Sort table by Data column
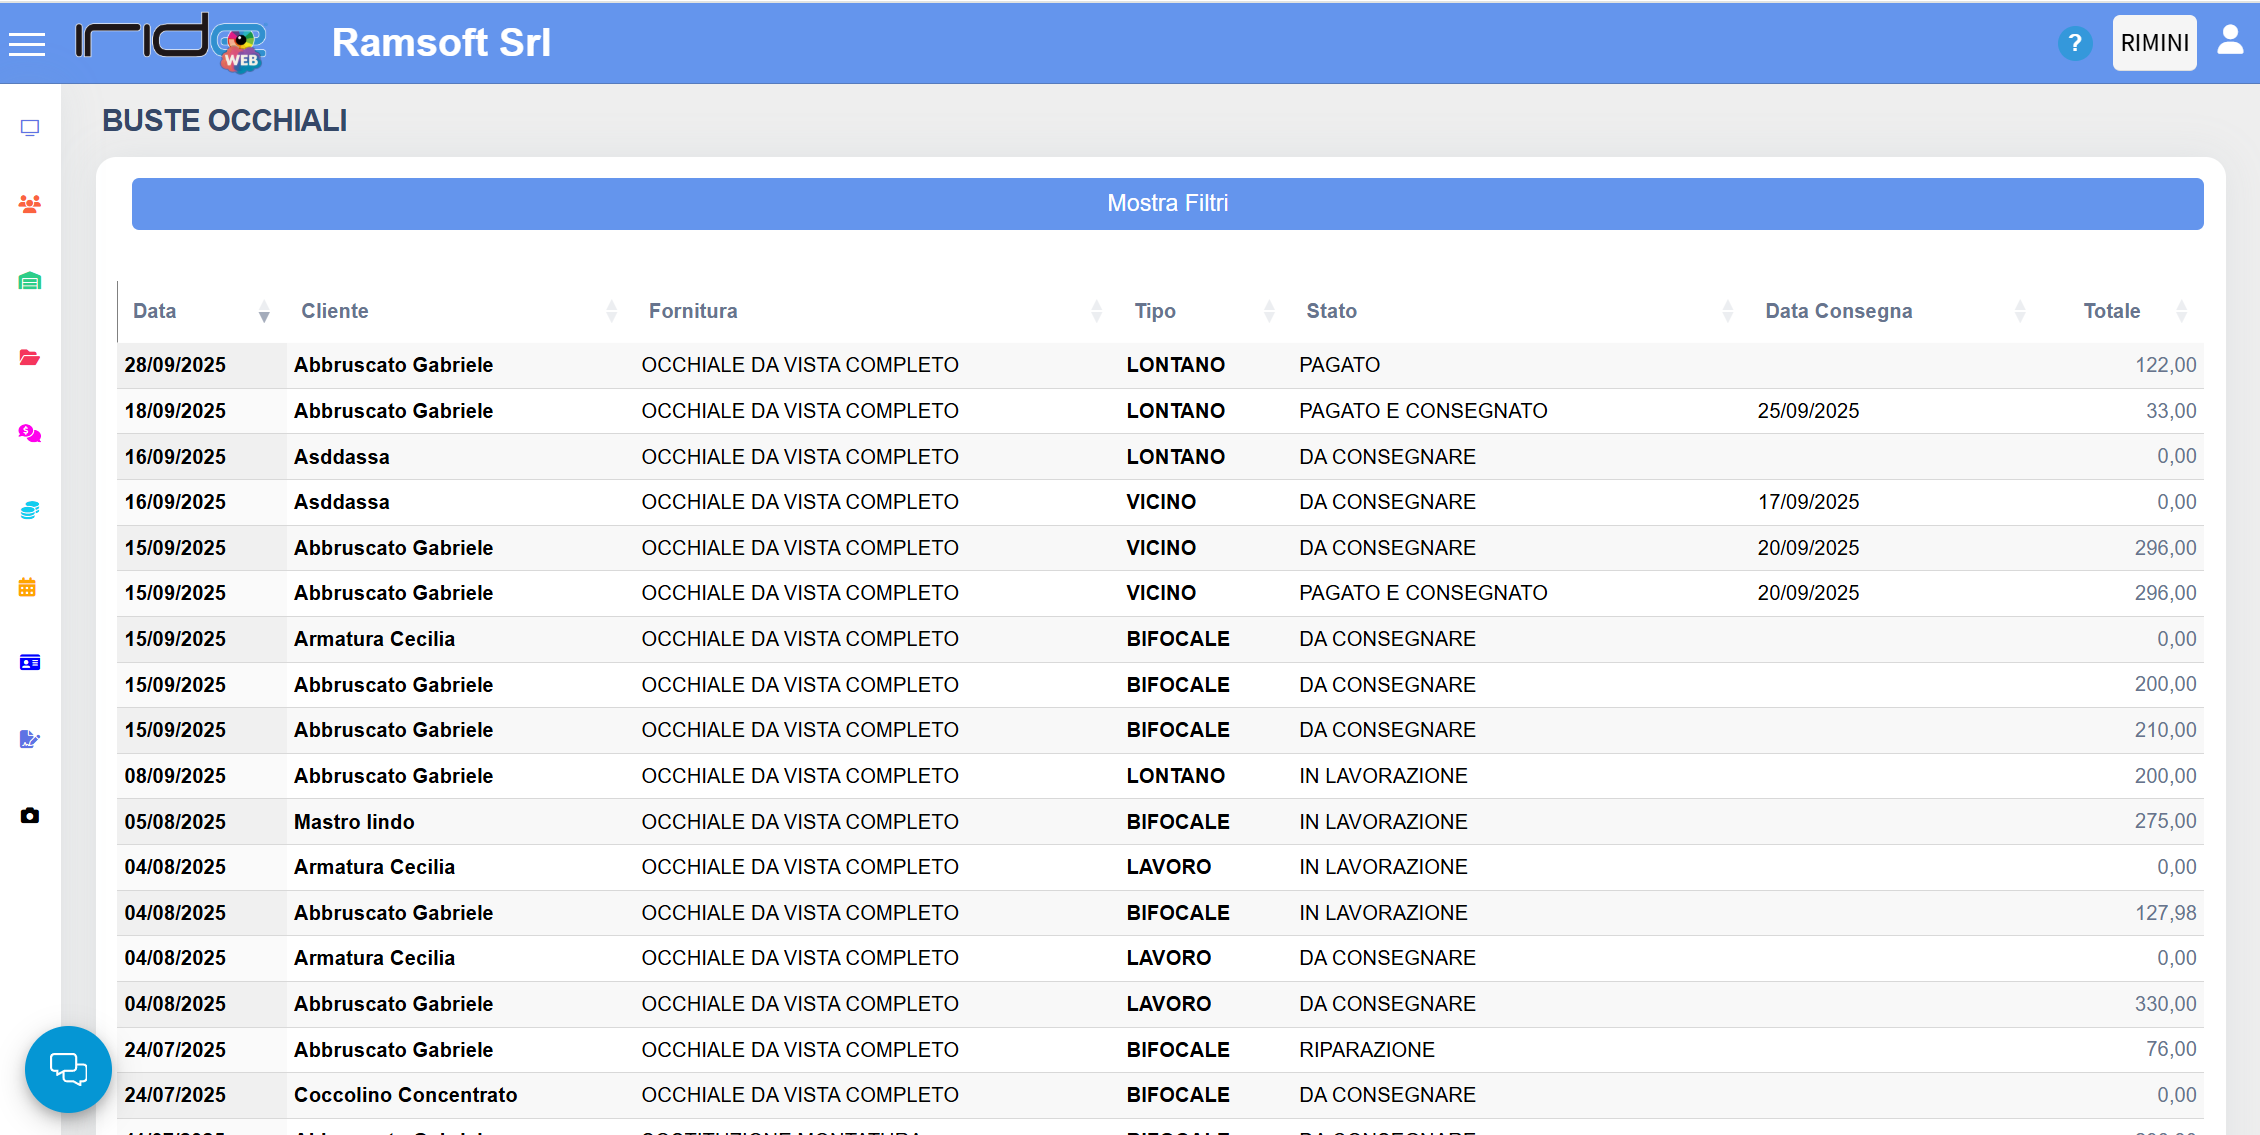Screen dimensions: 2260x1135 pyautogui.click(x=155, y=311)
